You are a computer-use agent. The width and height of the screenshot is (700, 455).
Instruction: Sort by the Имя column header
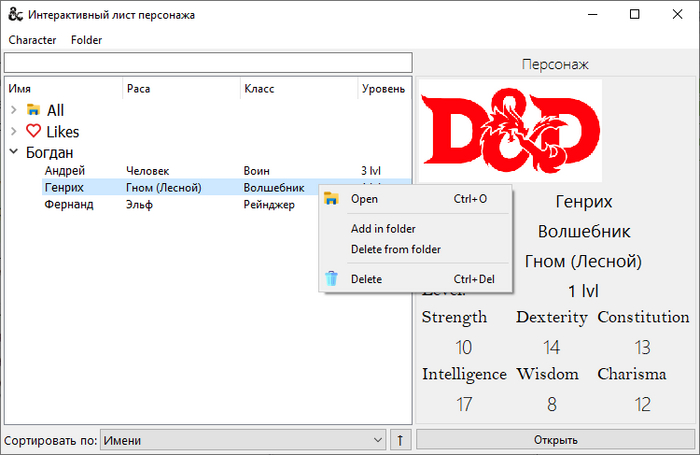(63, 88)
